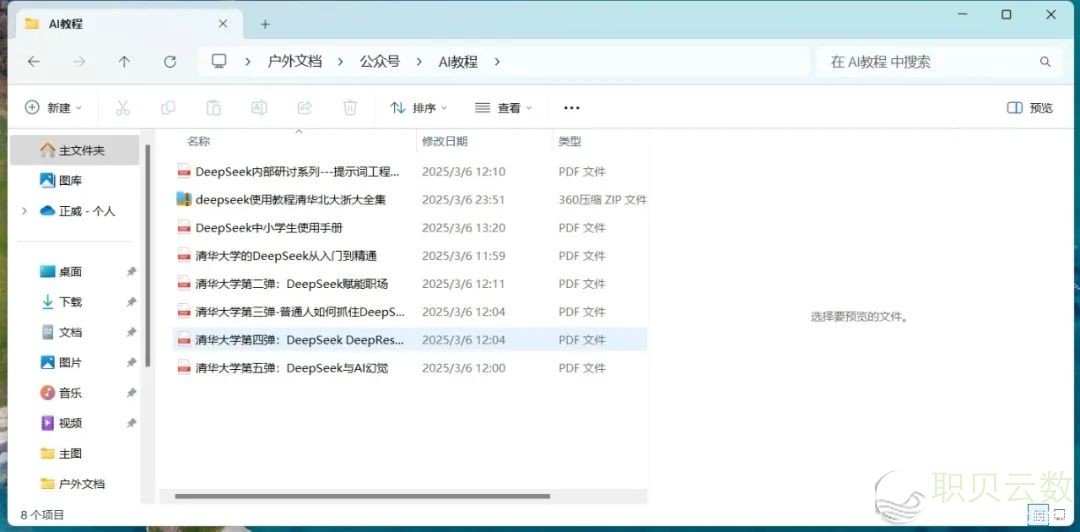Click date 2025/3/6 23:51 cell
Viewport: 1080px width, 532px height.
click(464, 200)
